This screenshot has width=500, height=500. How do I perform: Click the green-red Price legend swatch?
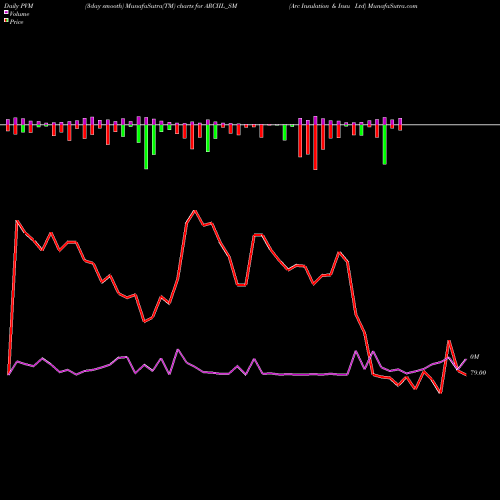click(x=6, y=21)
